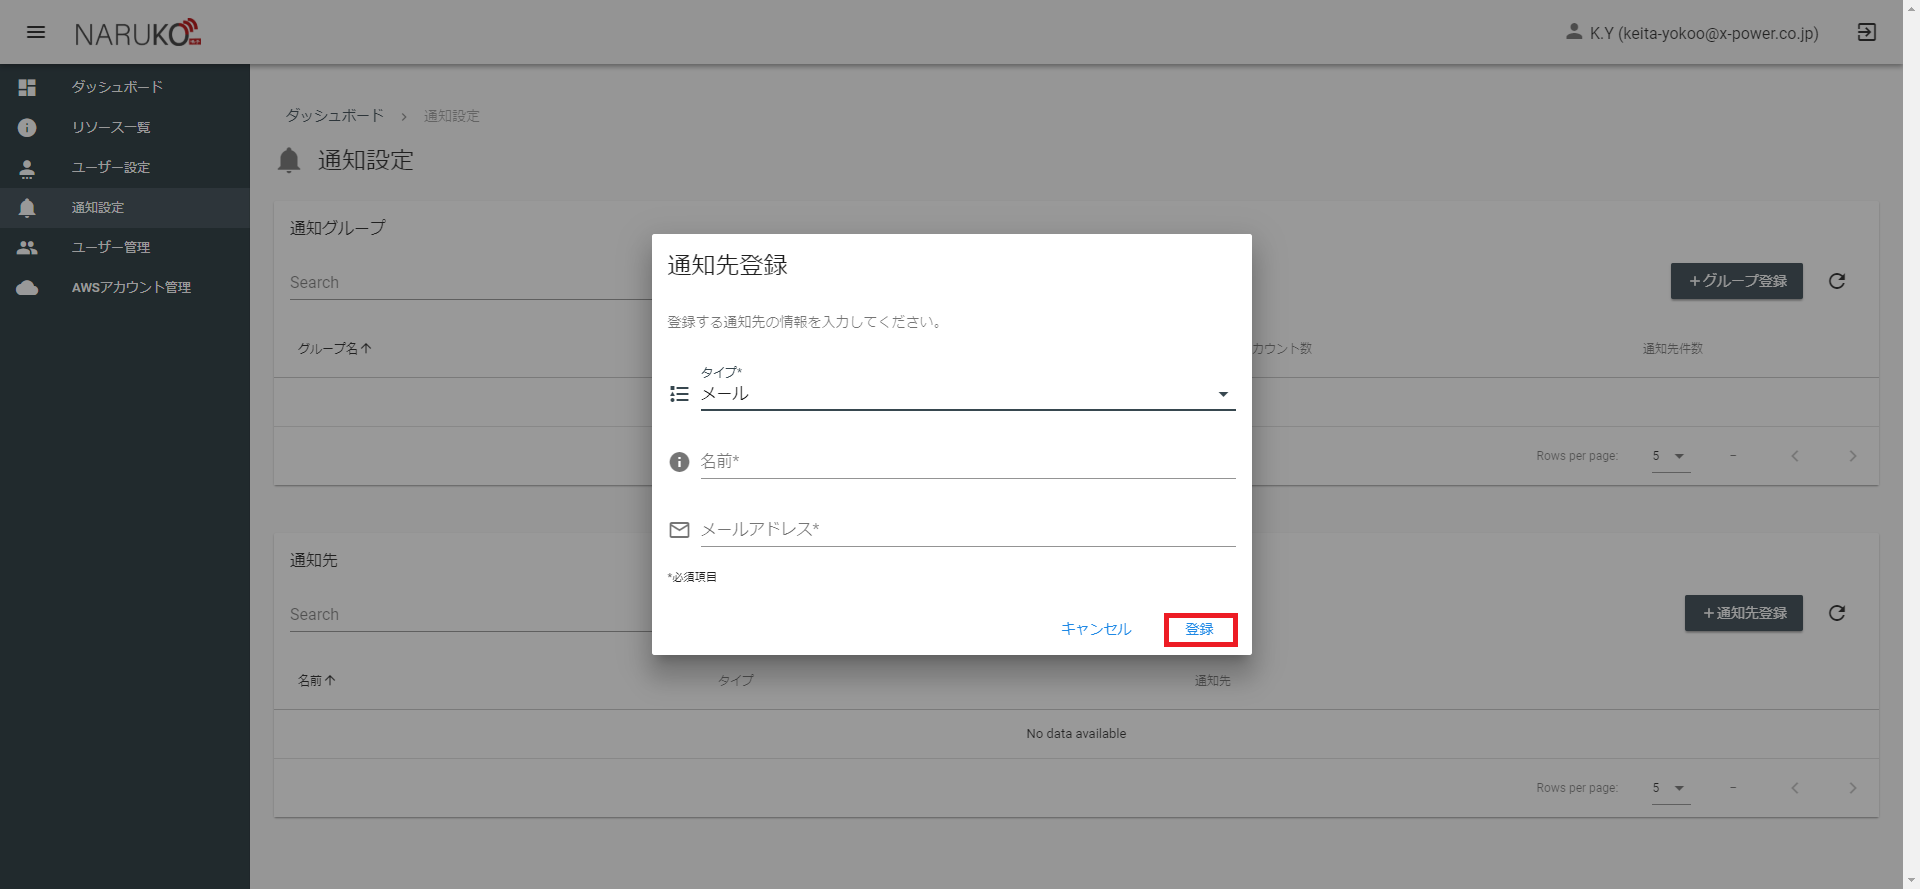Click the 通知先件数 column header

pos(1673,348)
